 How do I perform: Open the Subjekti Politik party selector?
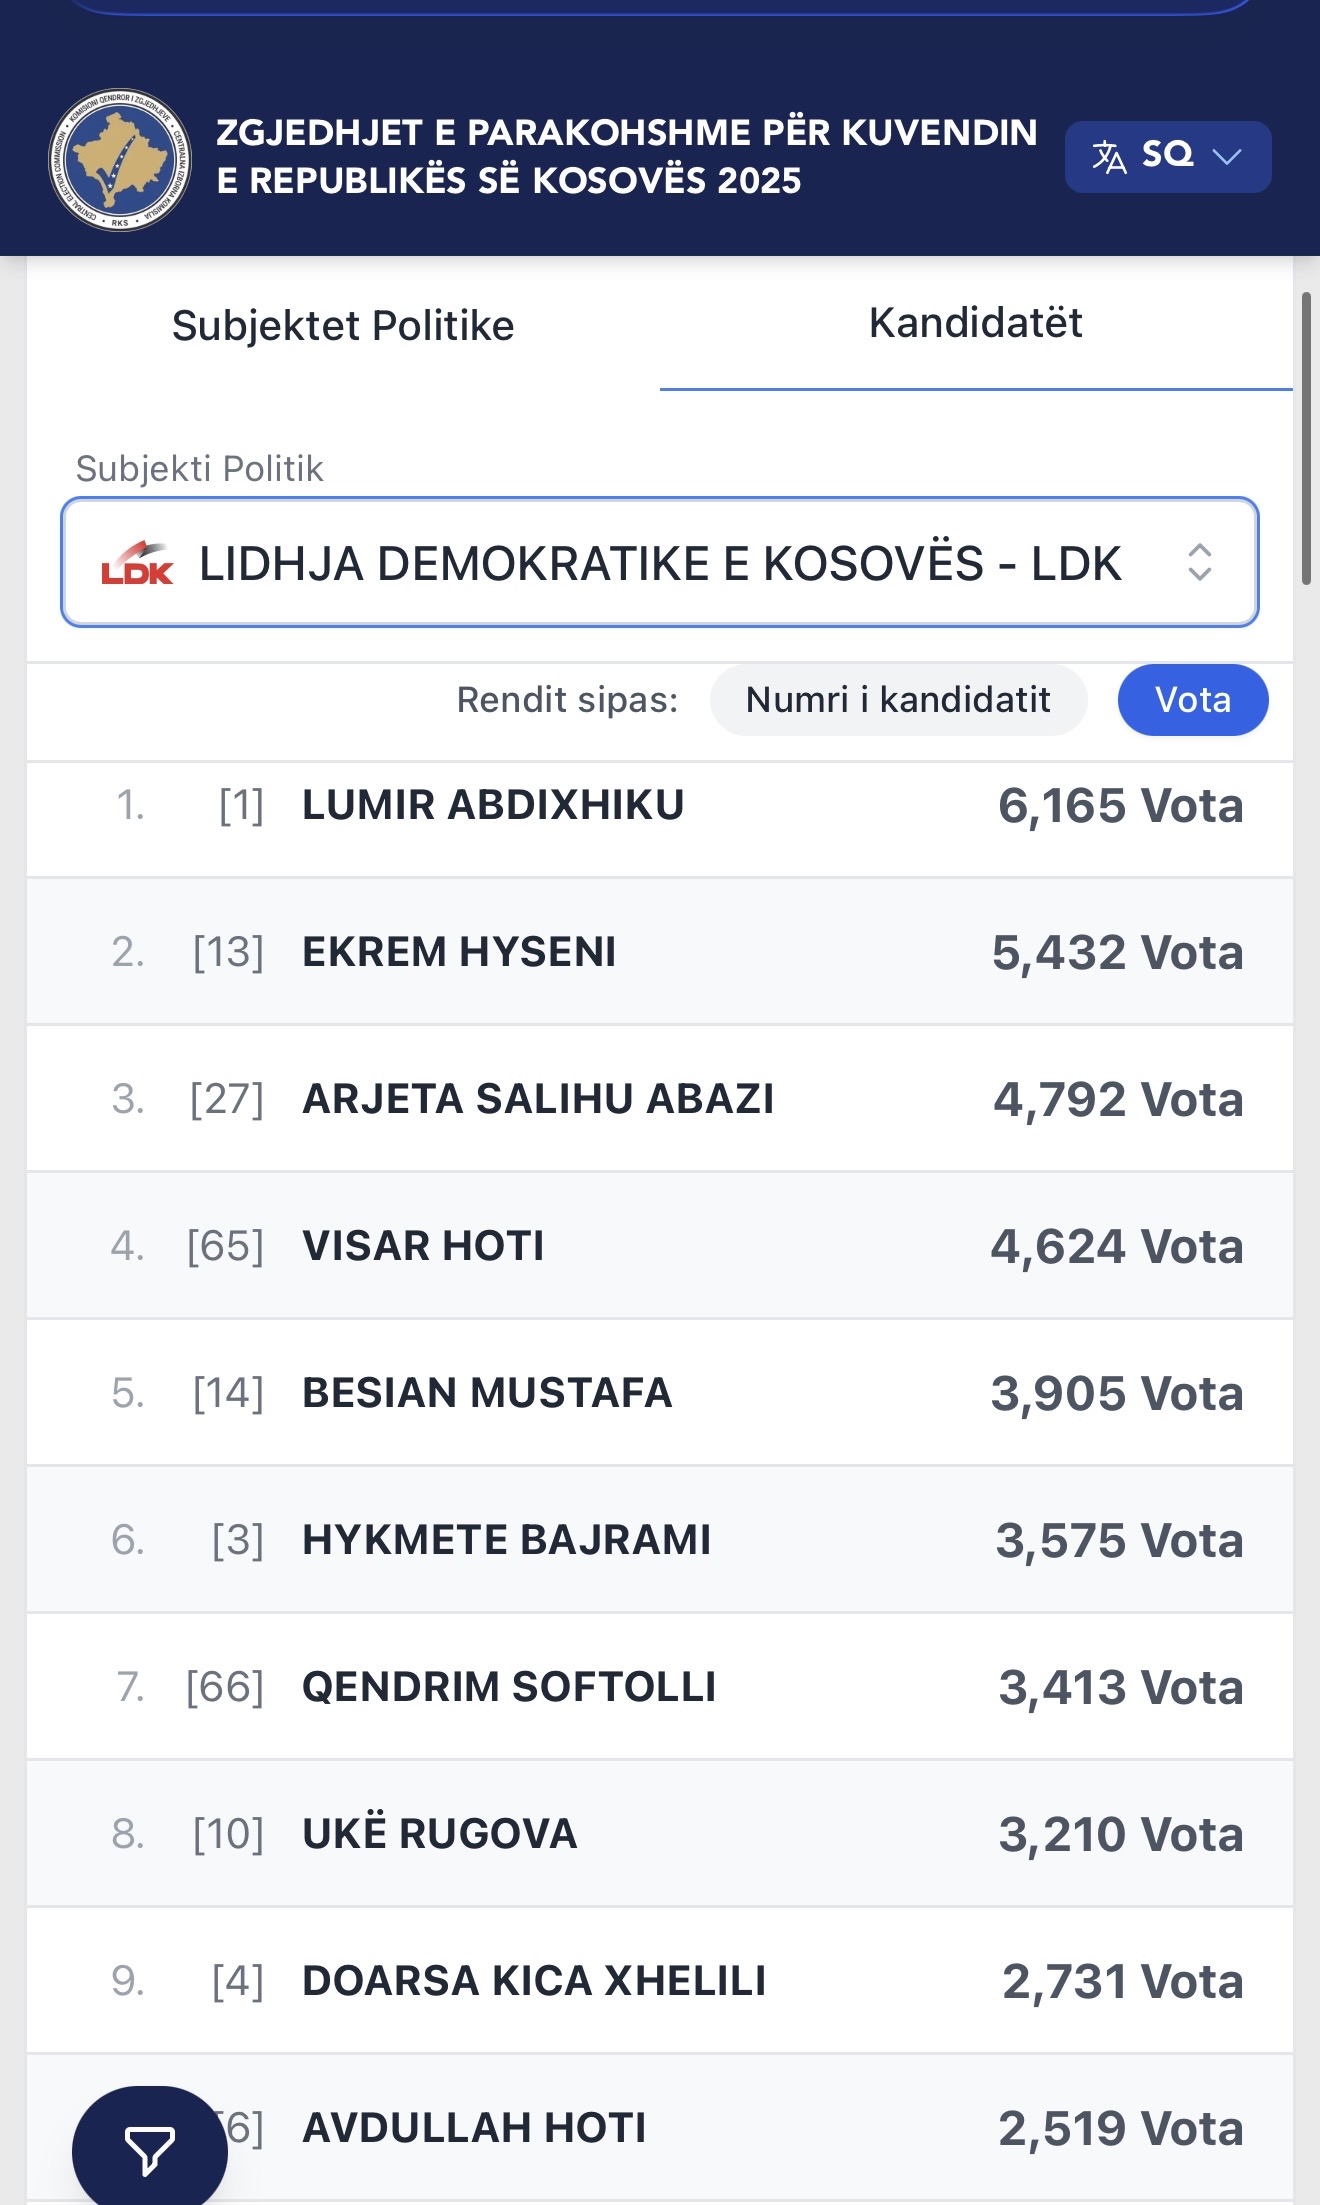(x=660, y=563)
